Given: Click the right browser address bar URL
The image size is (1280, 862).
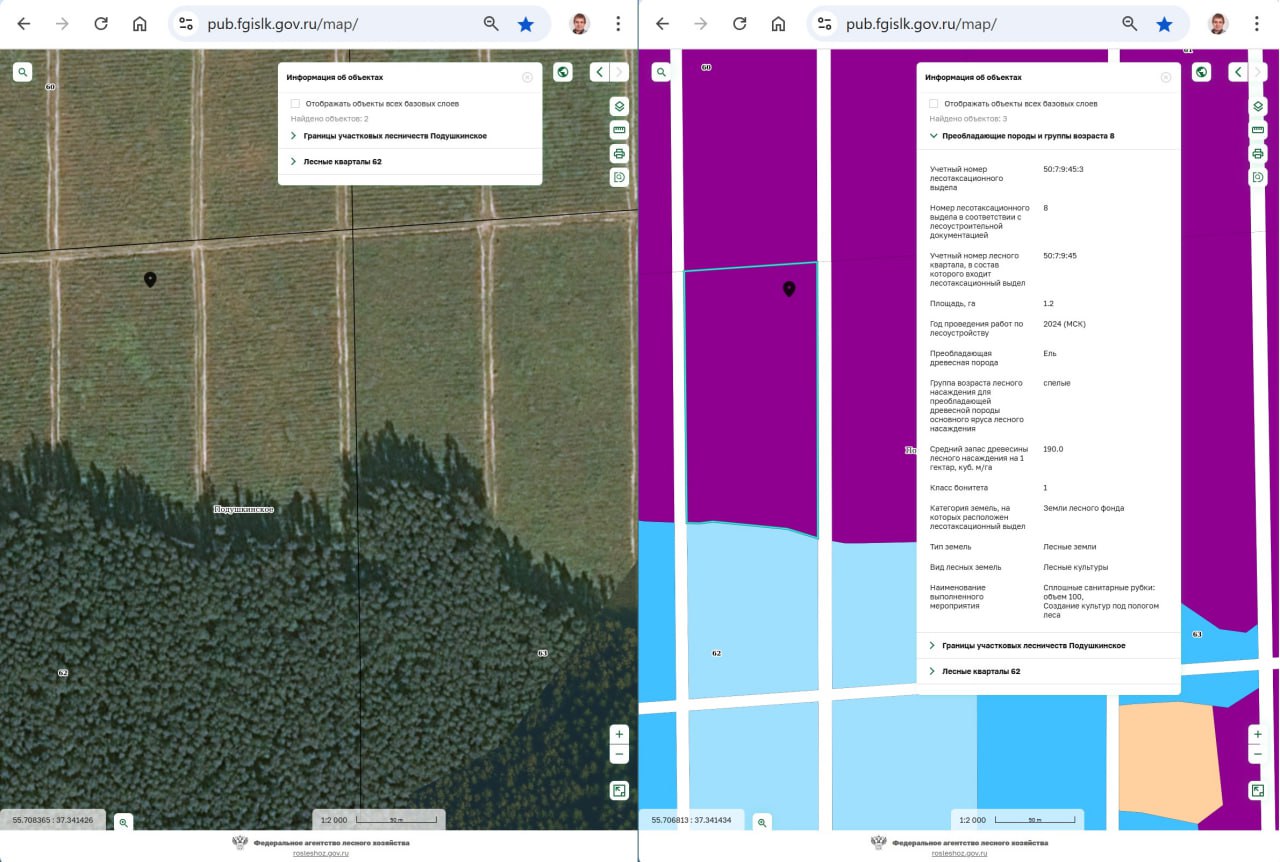Looking at the screenshot, I should (922, 24).
